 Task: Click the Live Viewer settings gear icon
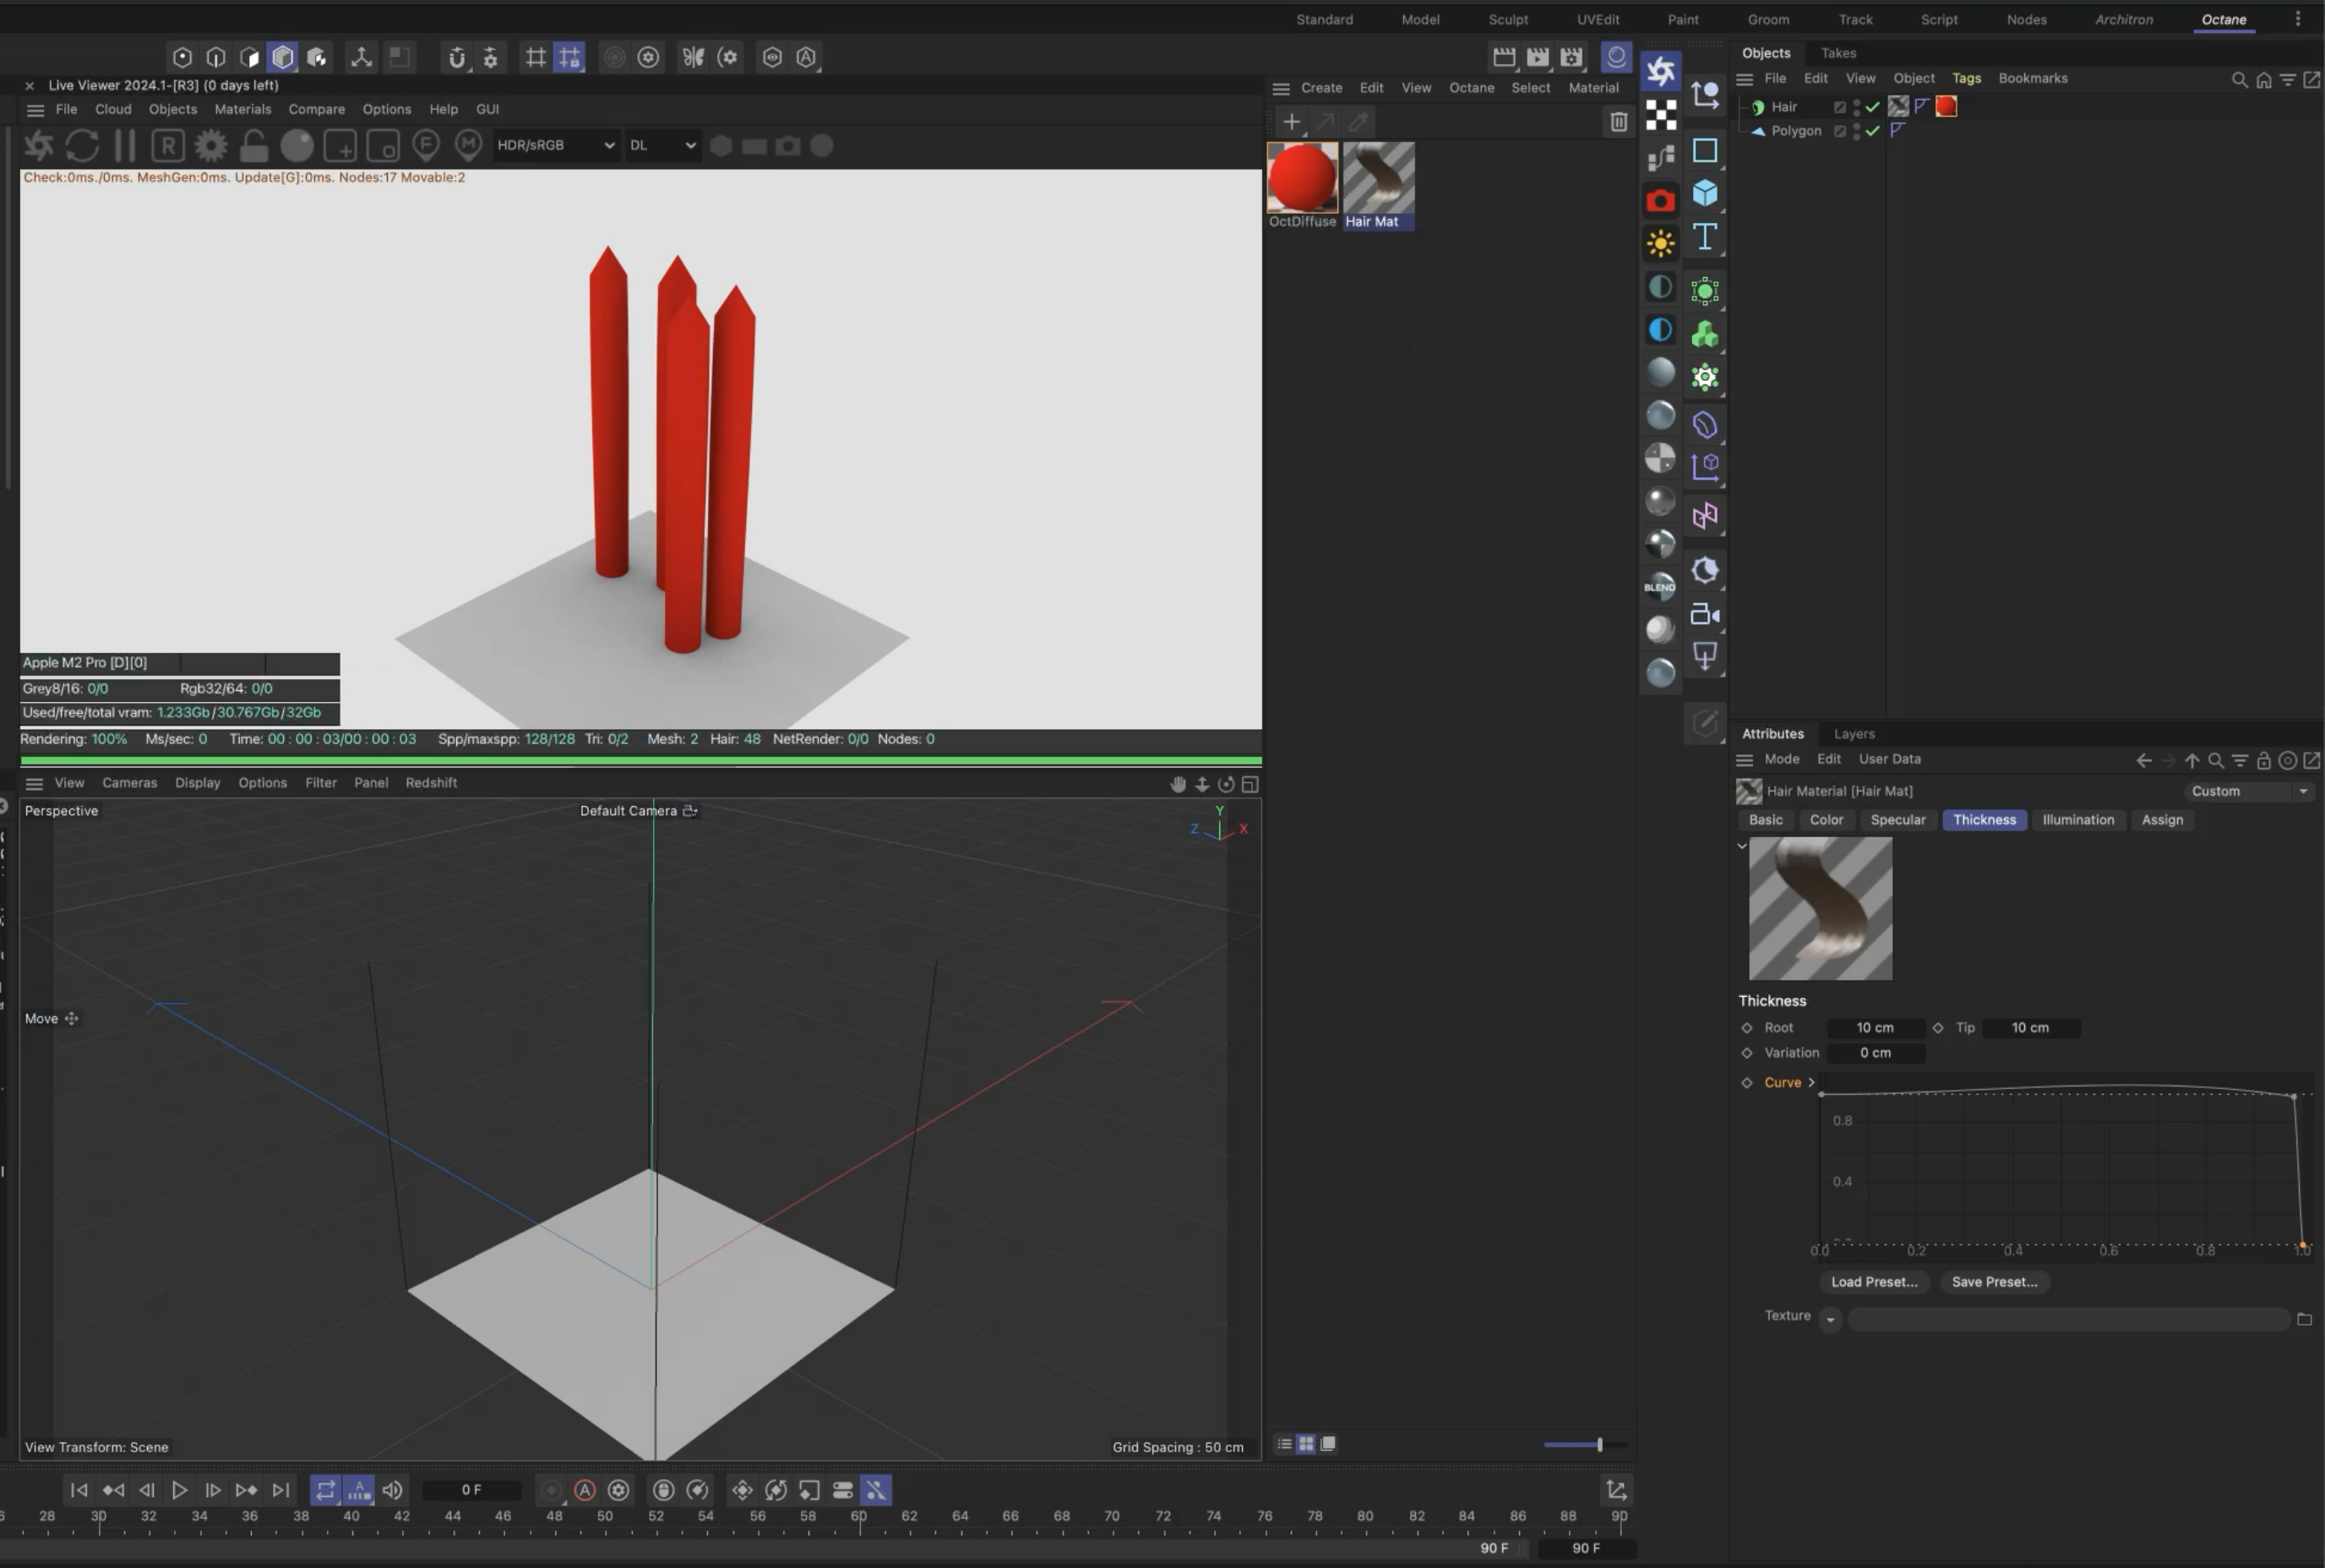pos(211,146)
